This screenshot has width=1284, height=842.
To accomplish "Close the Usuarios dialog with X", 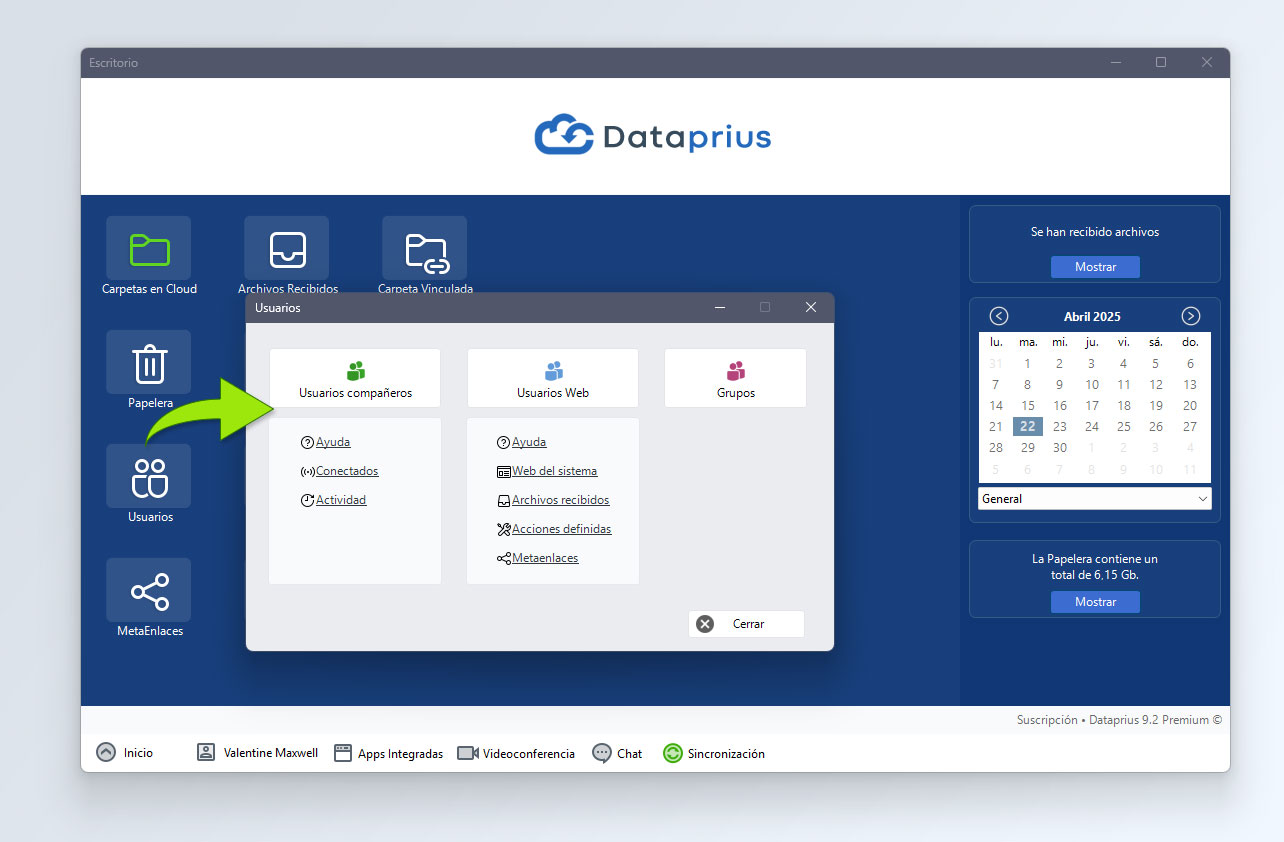I will tap(811, 307).
